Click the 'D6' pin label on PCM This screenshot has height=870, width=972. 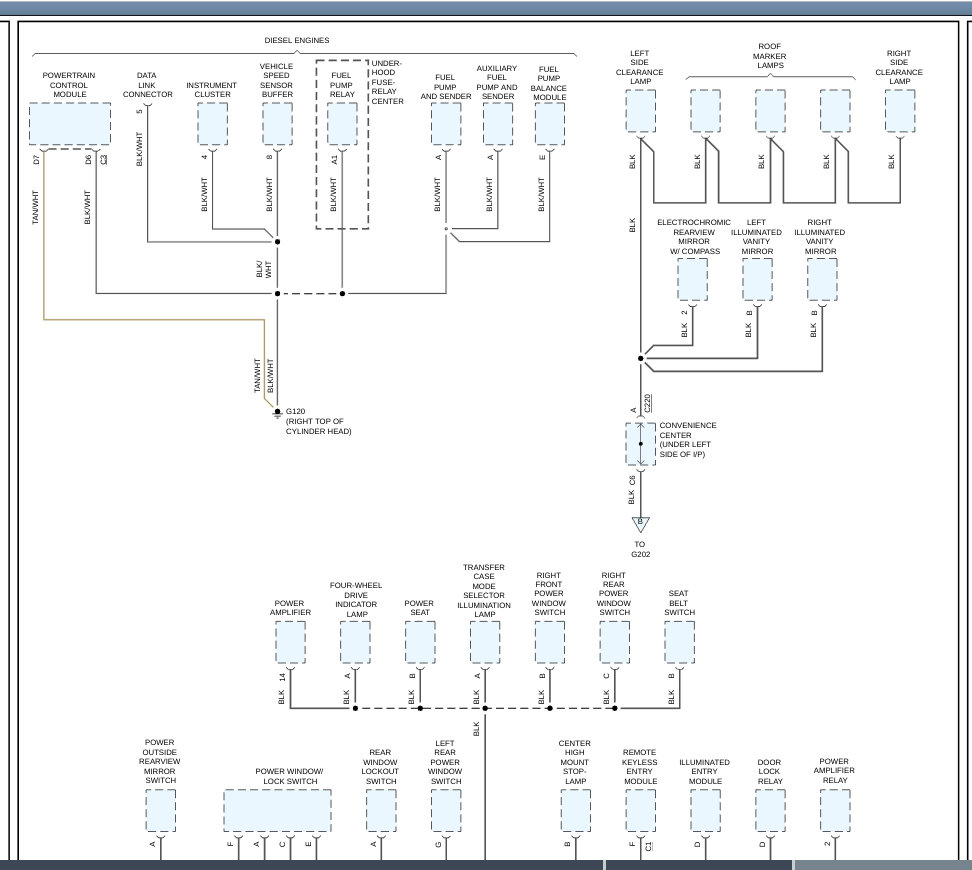tap(88, 159)
